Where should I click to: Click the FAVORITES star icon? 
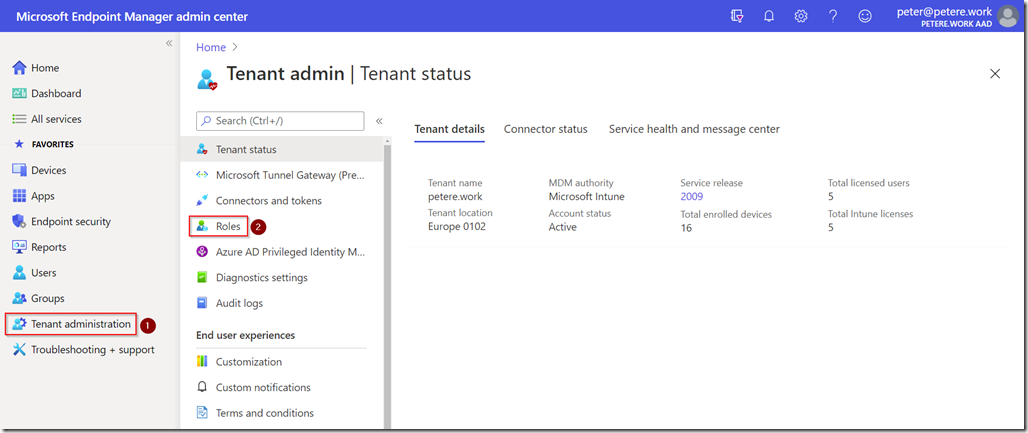[19, 144]
